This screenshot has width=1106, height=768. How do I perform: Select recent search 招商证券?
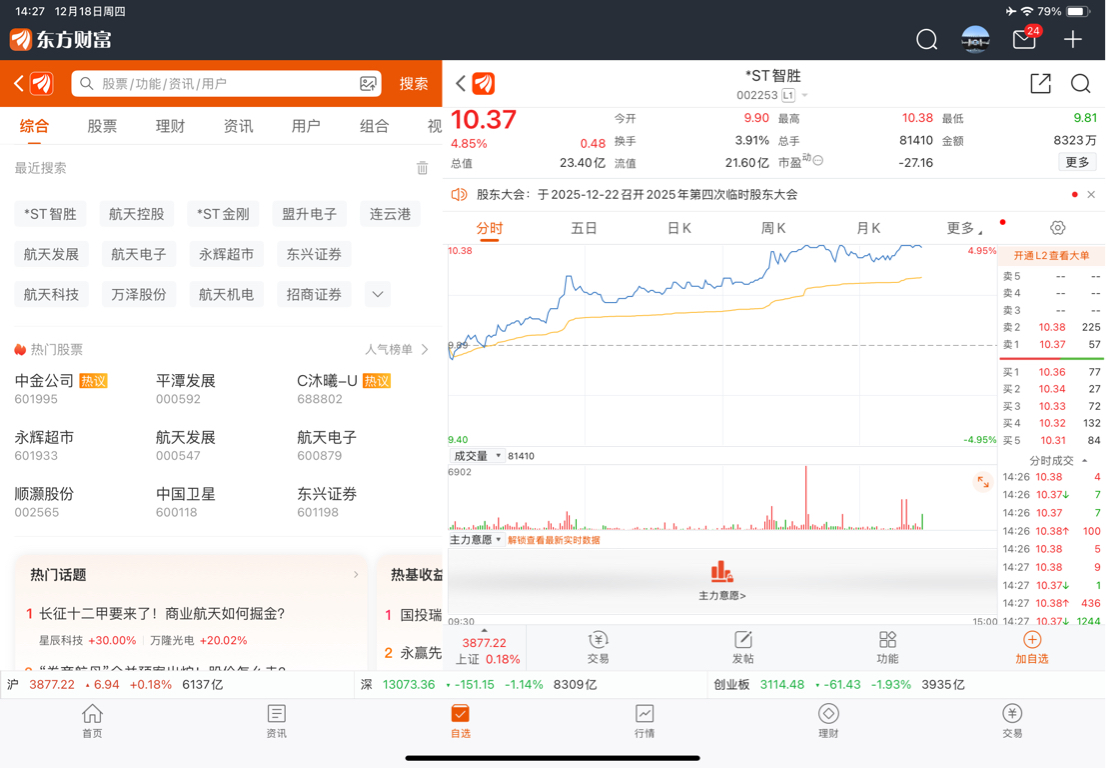point(314,294)
